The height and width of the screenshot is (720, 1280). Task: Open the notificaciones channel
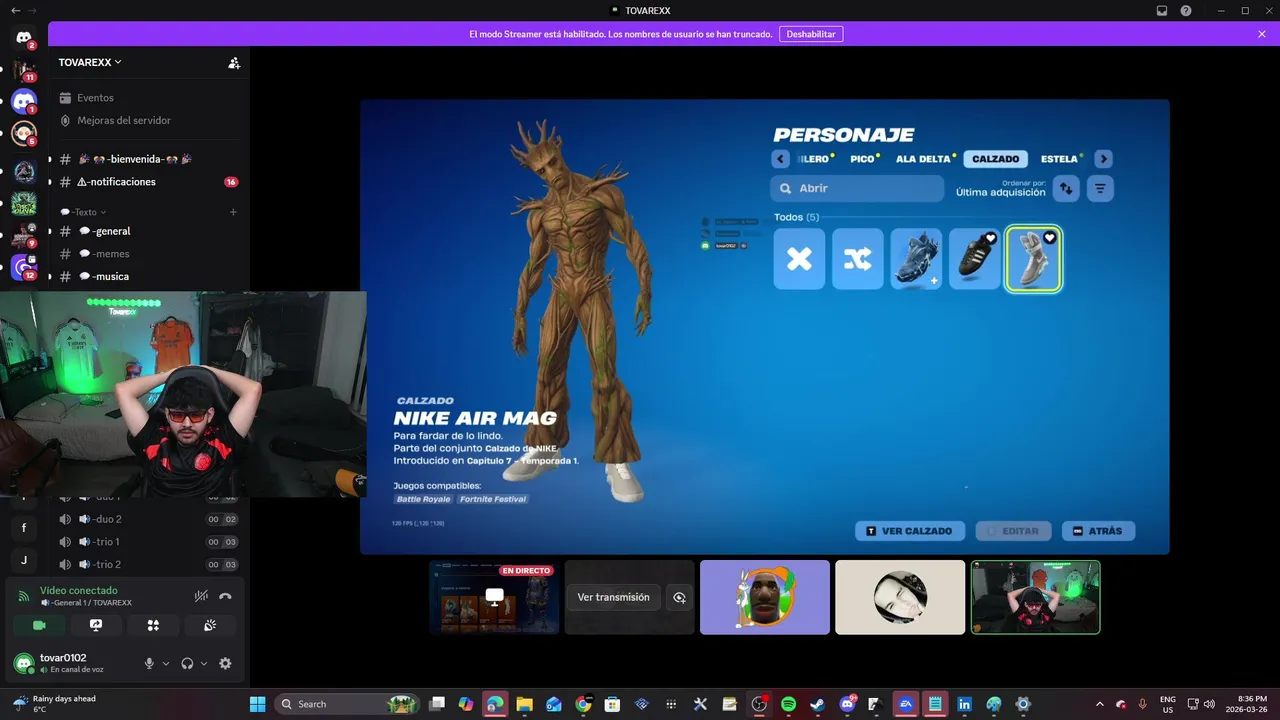[149, 182]
